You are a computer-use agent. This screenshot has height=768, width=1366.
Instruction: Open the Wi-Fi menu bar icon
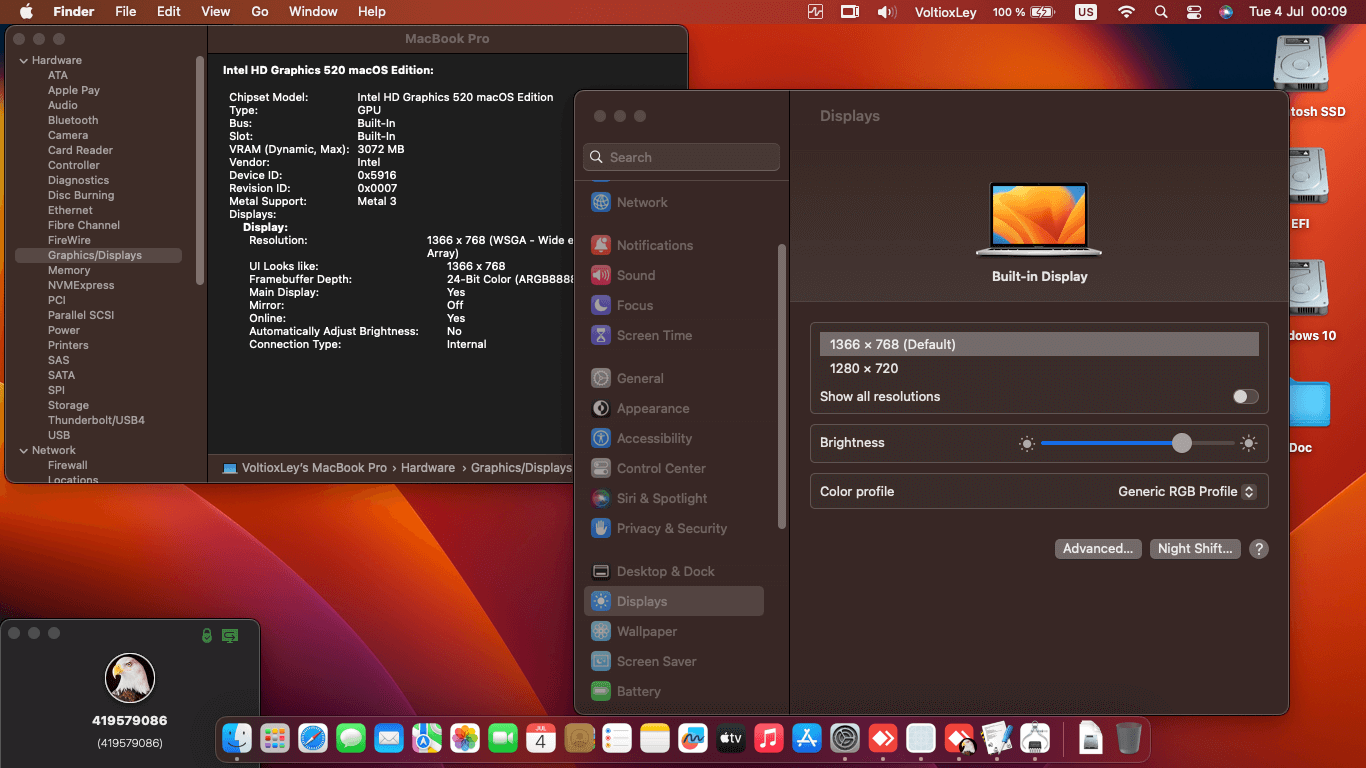click(x=1127, y=12)
